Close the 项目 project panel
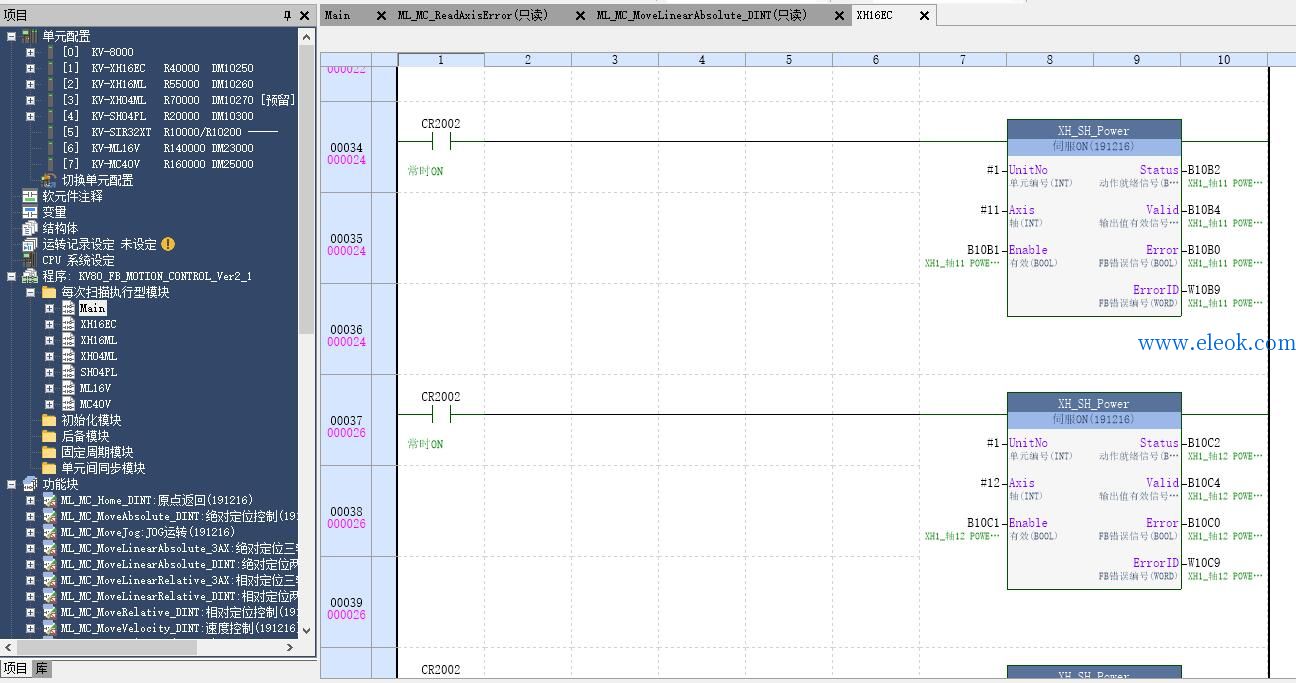 tap(305, 16)
